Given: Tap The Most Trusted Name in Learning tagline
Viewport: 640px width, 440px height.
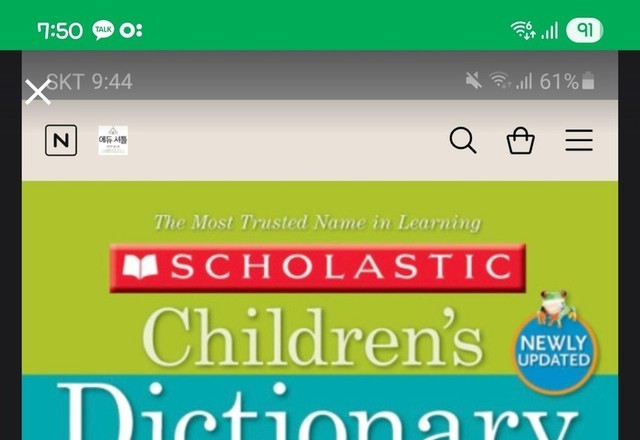Looking at the screenshot, I should coord(318,223).
